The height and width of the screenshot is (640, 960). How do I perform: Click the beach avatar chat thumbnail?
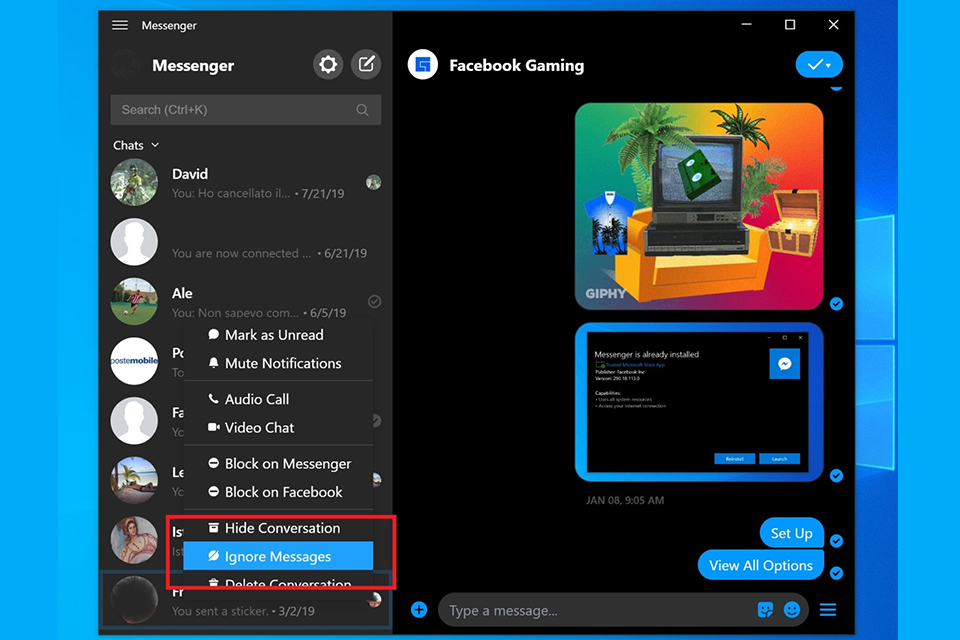pyautogui.click(x=134, y=480)
